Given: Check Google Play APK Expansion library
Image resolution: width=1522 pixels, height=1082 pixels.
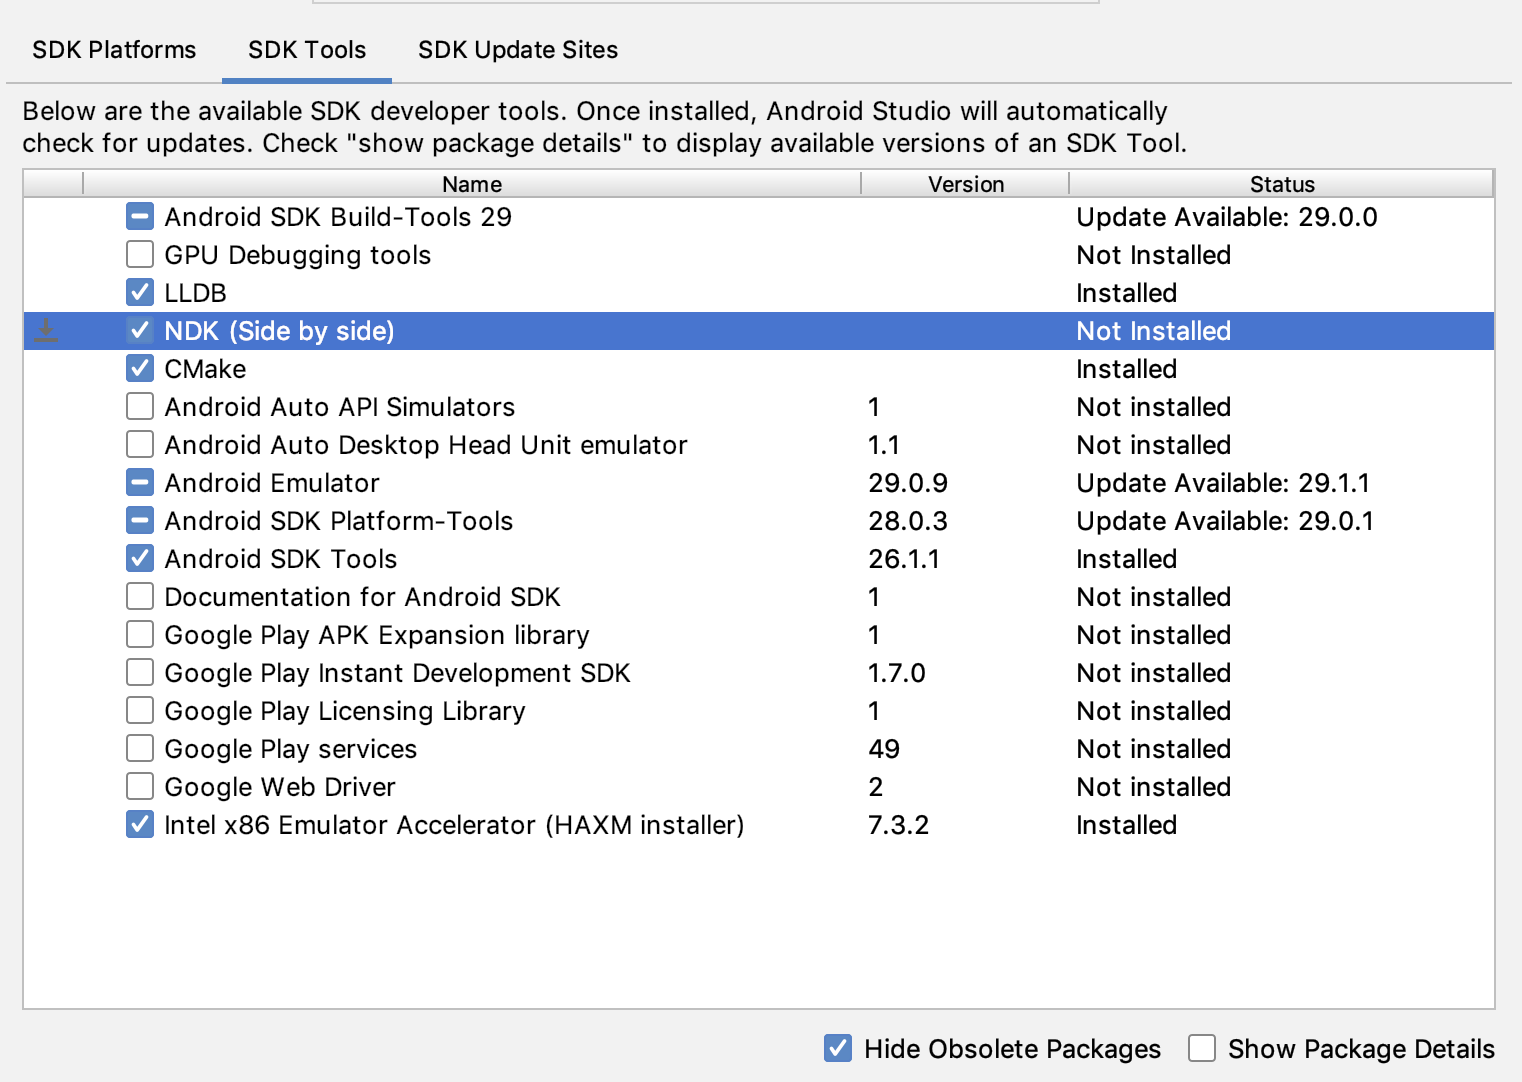Looking at the screenshot, I should (139, 634).
